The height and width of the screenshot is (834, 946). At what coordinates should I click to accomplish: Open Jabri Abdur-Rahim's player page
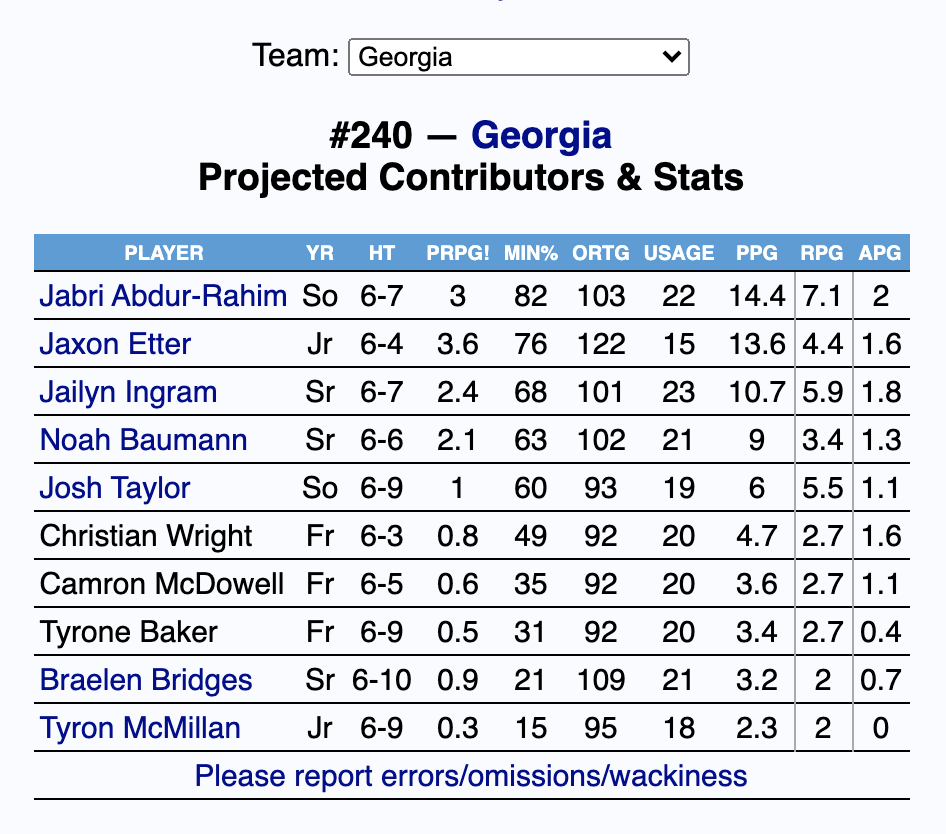pos(163,296)
